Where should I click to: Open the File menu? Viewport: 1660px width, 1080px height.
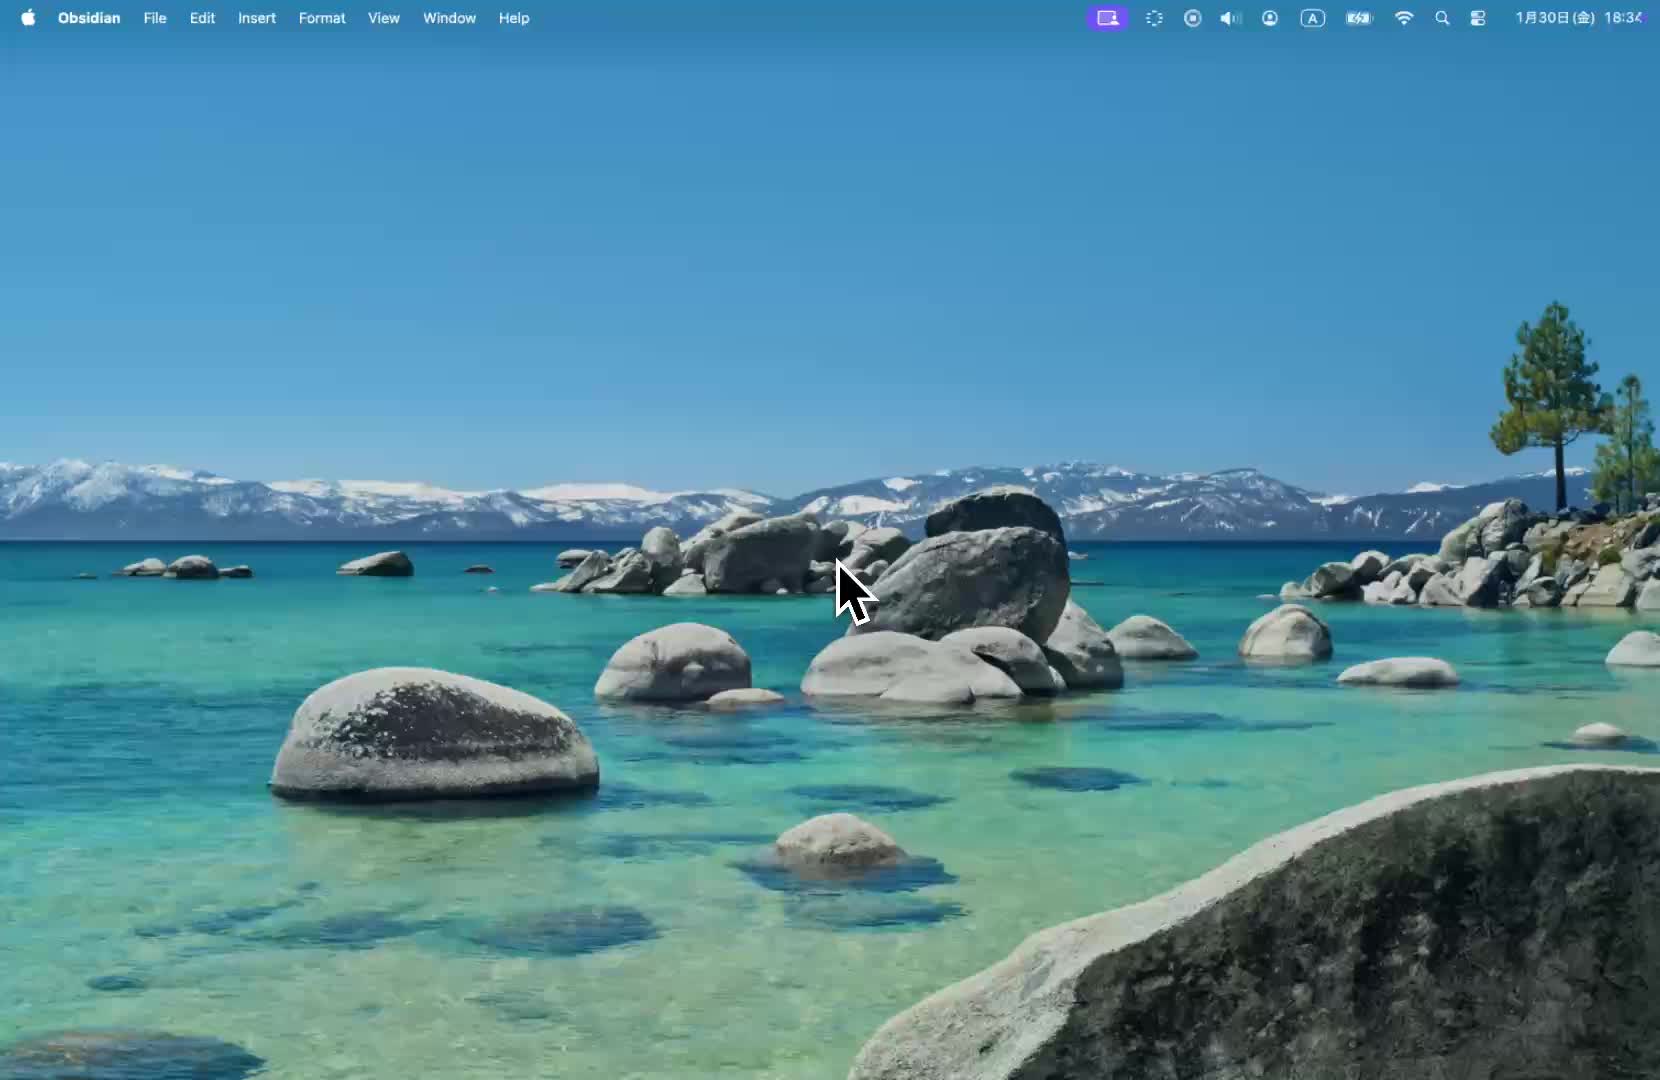(x=155, y=18)
